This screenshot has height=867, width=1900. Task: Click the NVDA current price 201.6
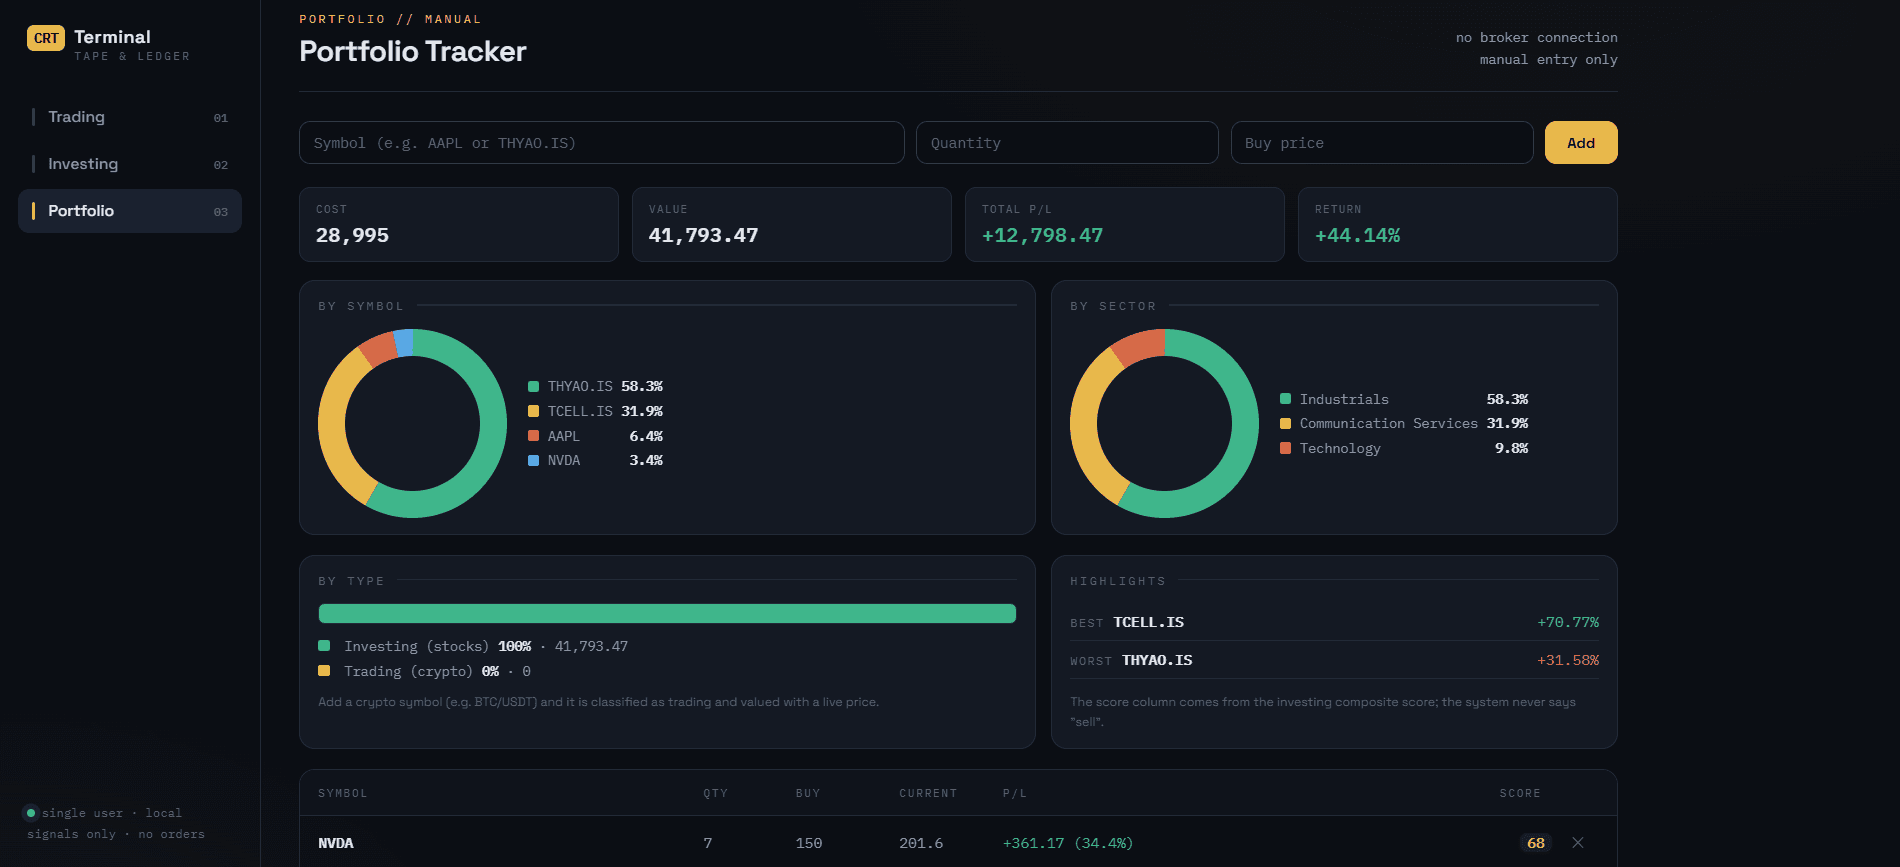921,843
